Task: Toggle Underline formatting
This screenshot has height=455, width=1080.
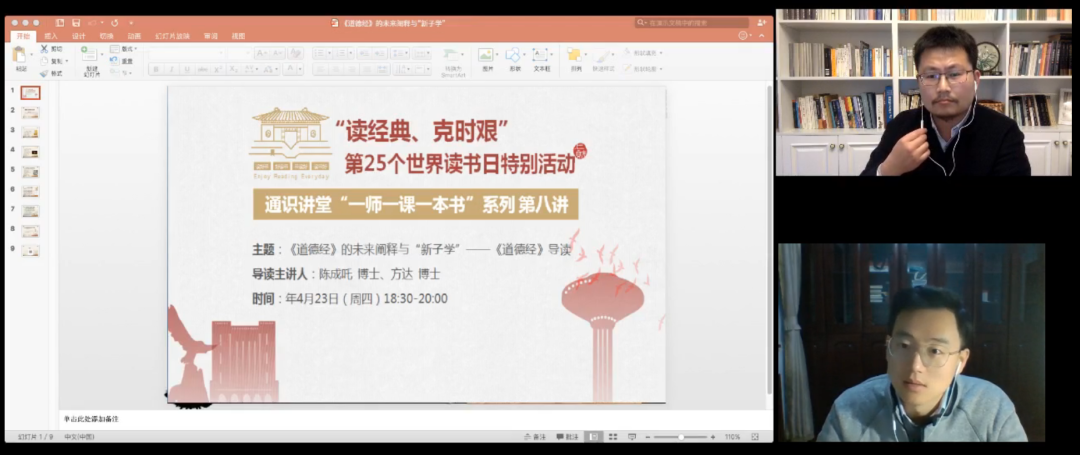Action: coord(187,70)
